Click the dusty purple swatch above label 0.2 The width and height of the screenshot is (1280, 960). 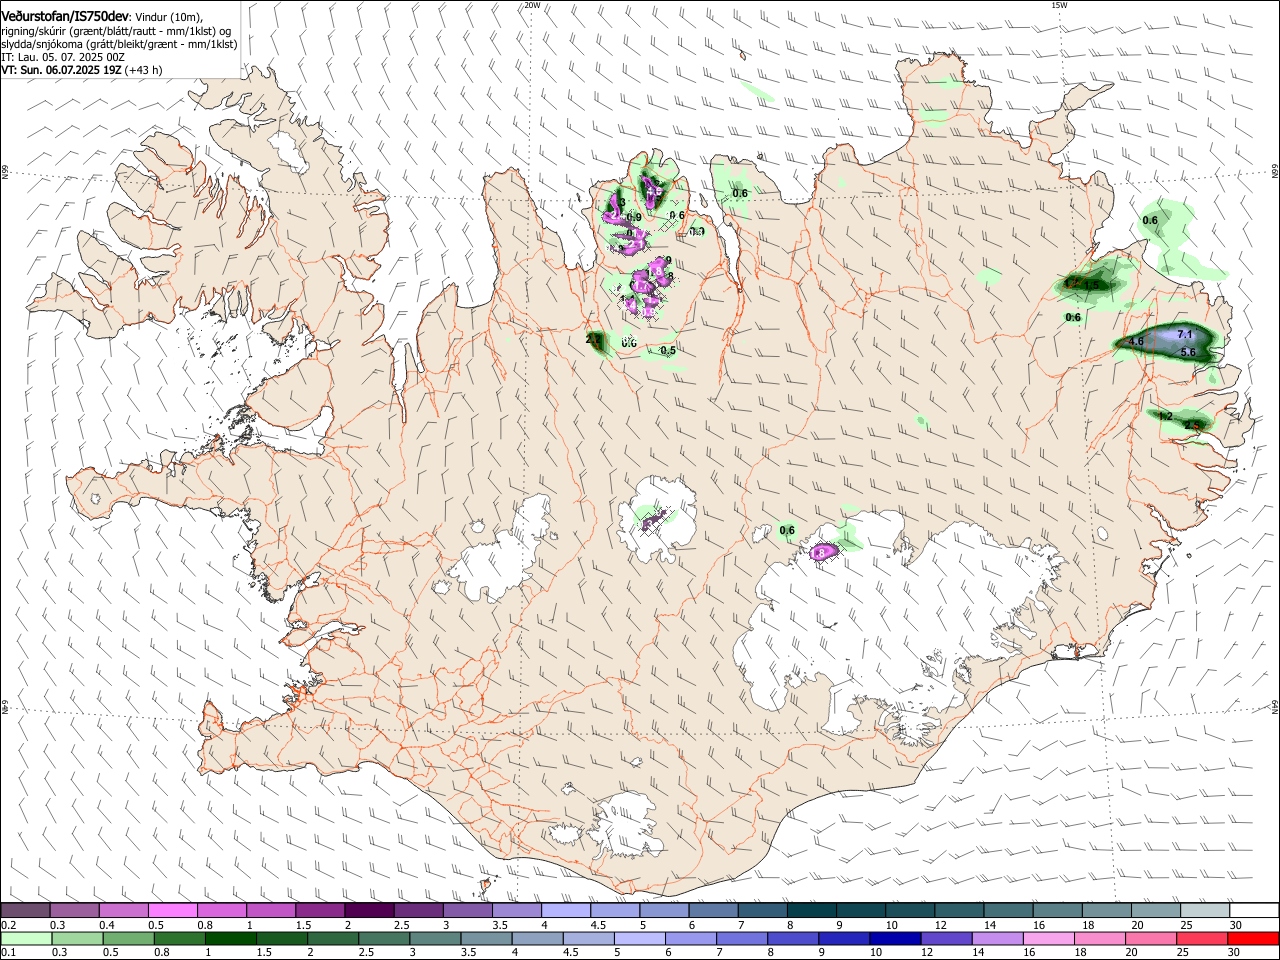[x=26, y=911]
